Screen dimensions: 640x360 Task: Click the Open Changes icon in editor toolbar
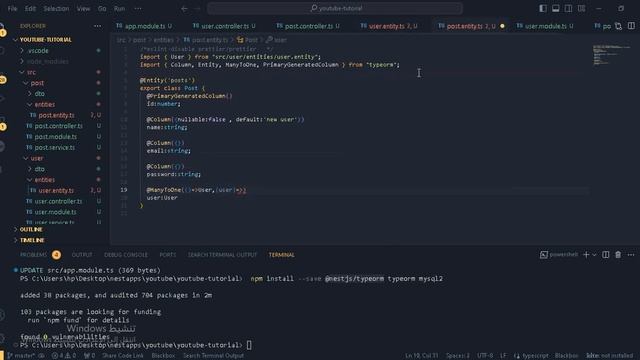(x=618, y=26)
